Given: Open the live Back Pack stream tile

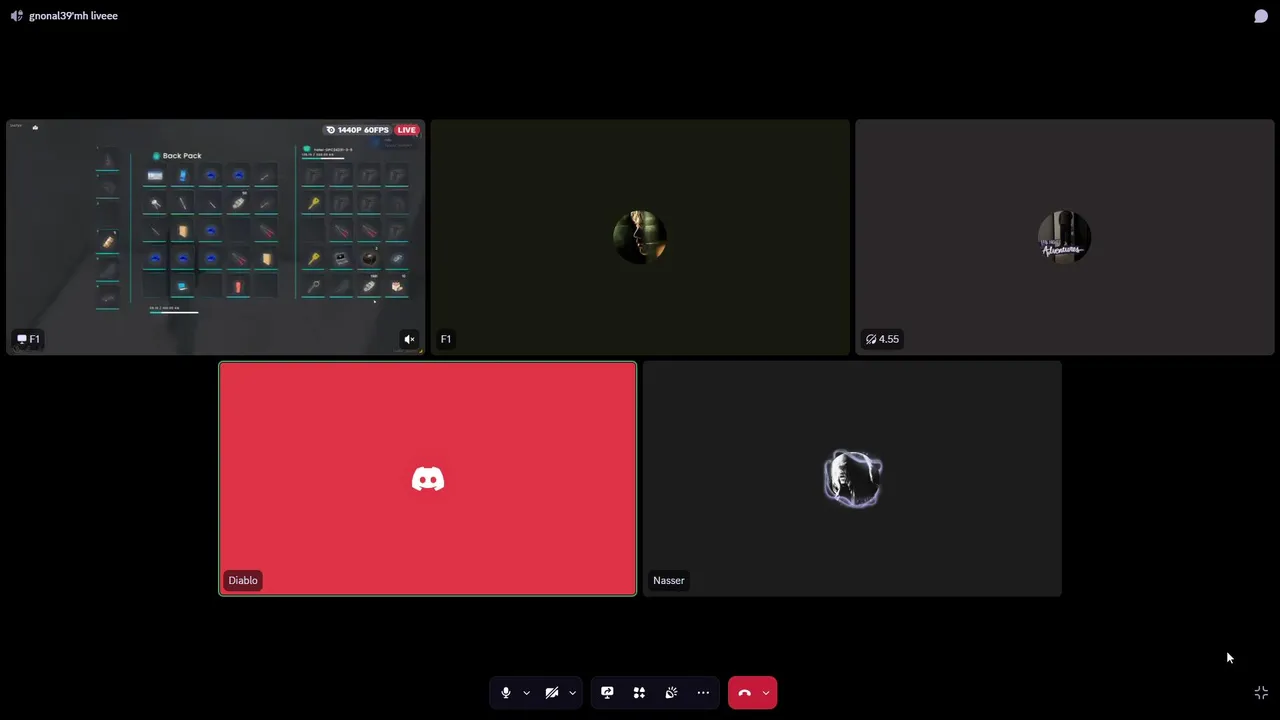Looking at the screenshot, I should pos(215,237).
